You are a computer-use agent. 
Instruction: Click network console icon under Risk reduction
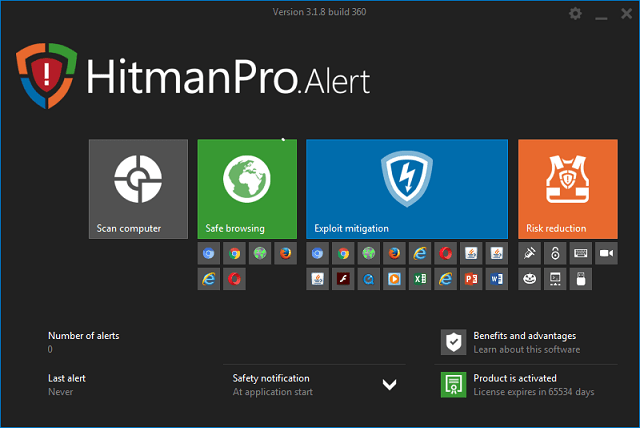click(x=555, y=279)
